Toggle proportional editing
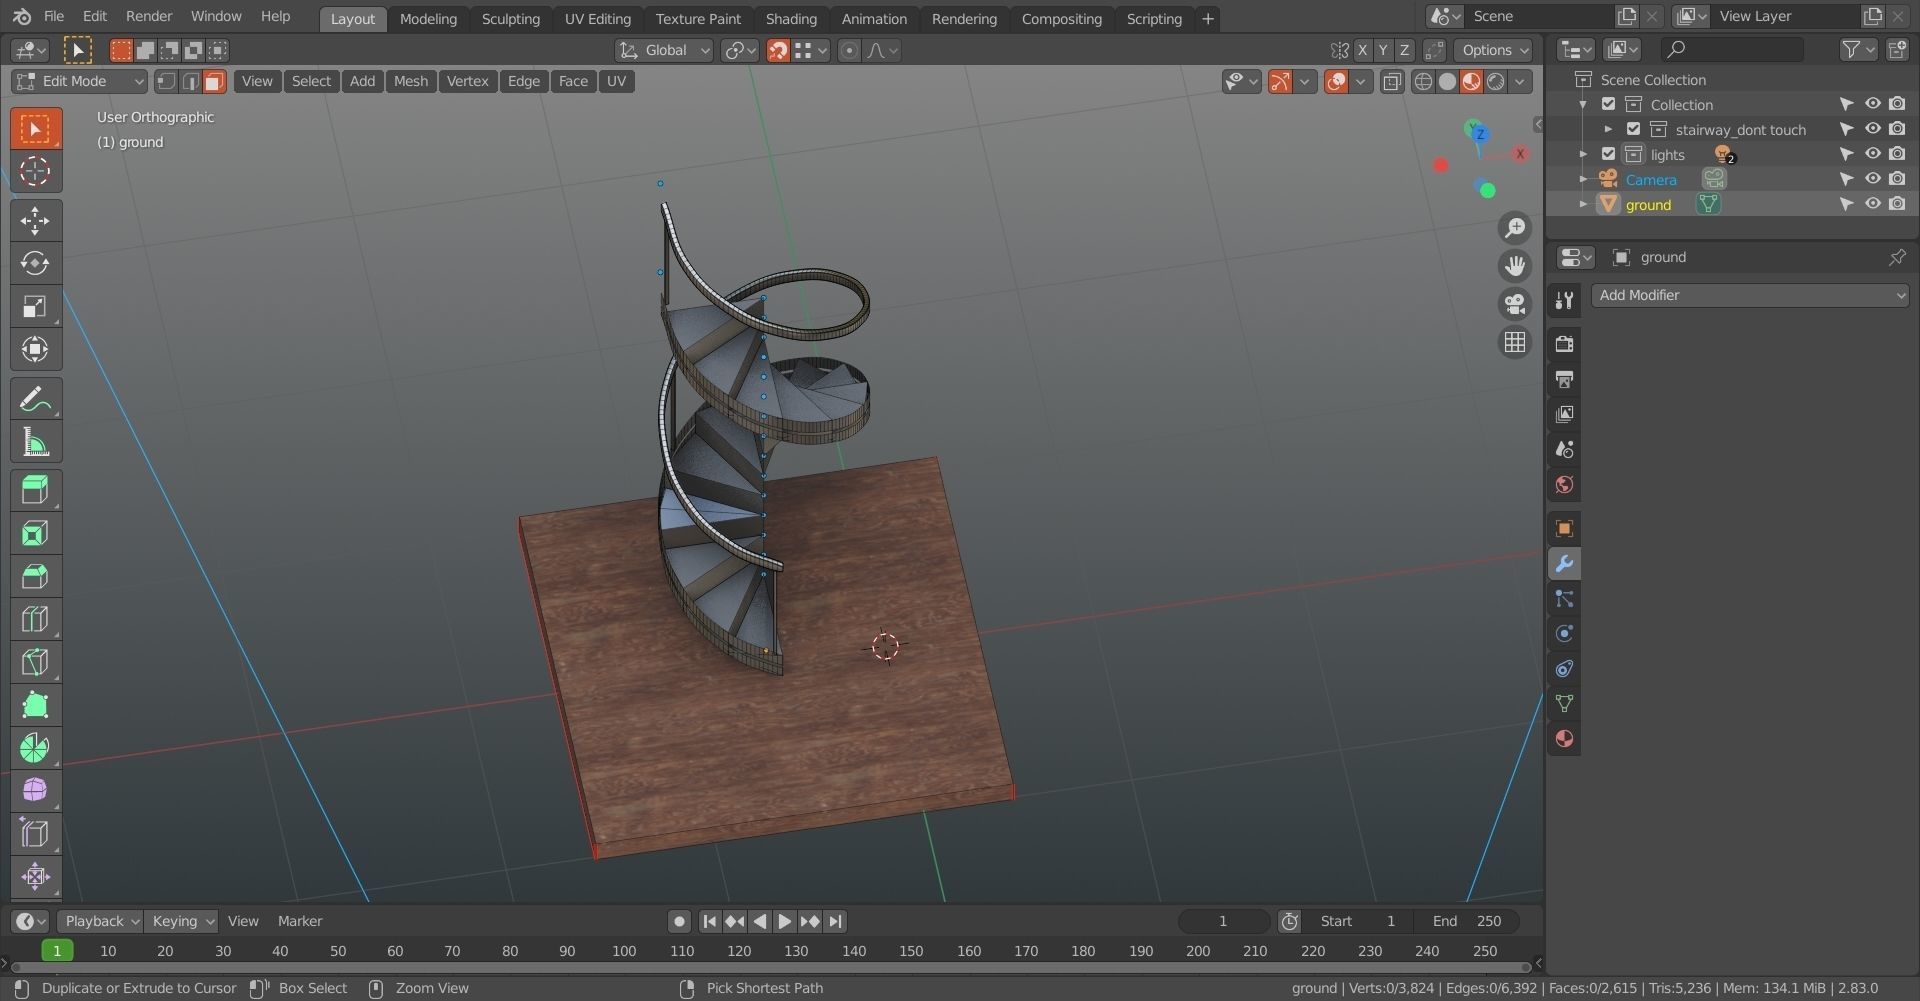Screen dimensions: 1920x1001 (849, 50)
